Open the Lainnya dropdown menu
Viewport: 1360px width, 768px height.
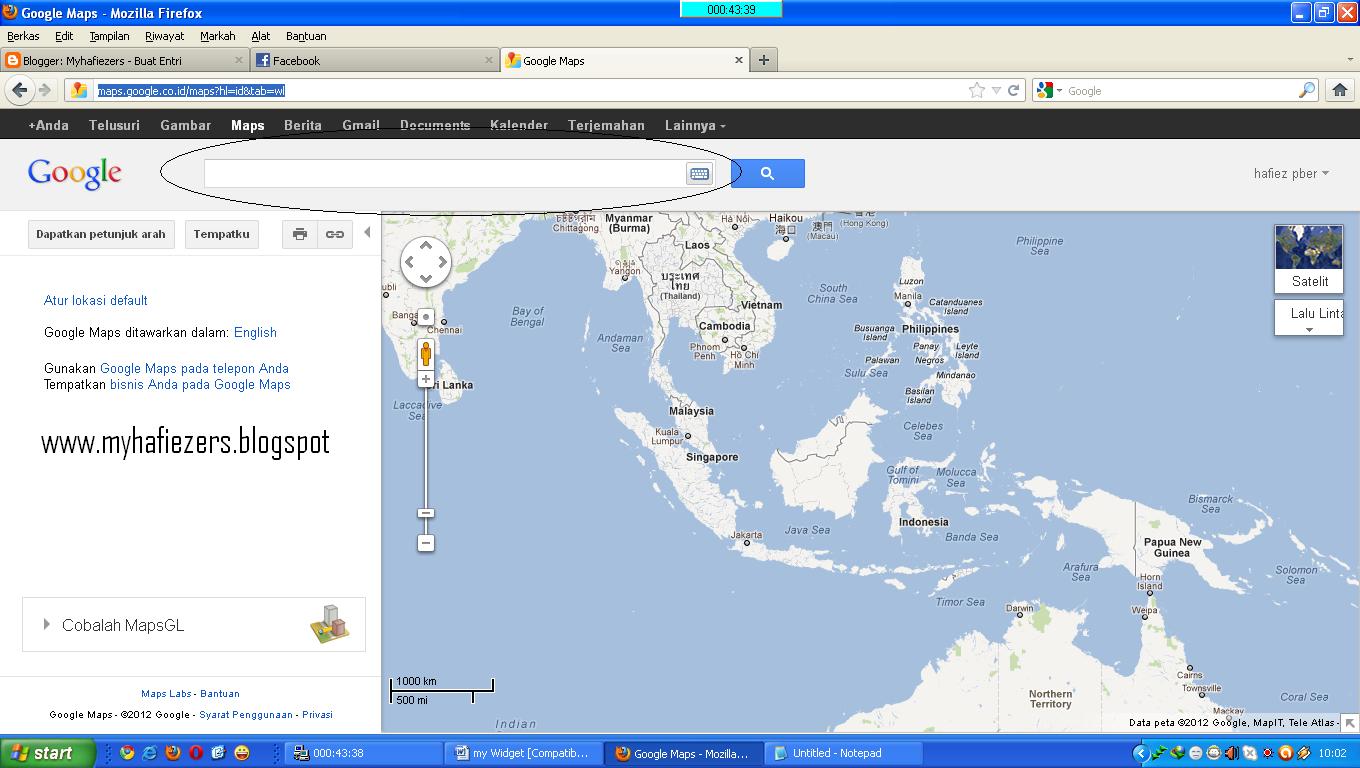(x=695, y=125)
